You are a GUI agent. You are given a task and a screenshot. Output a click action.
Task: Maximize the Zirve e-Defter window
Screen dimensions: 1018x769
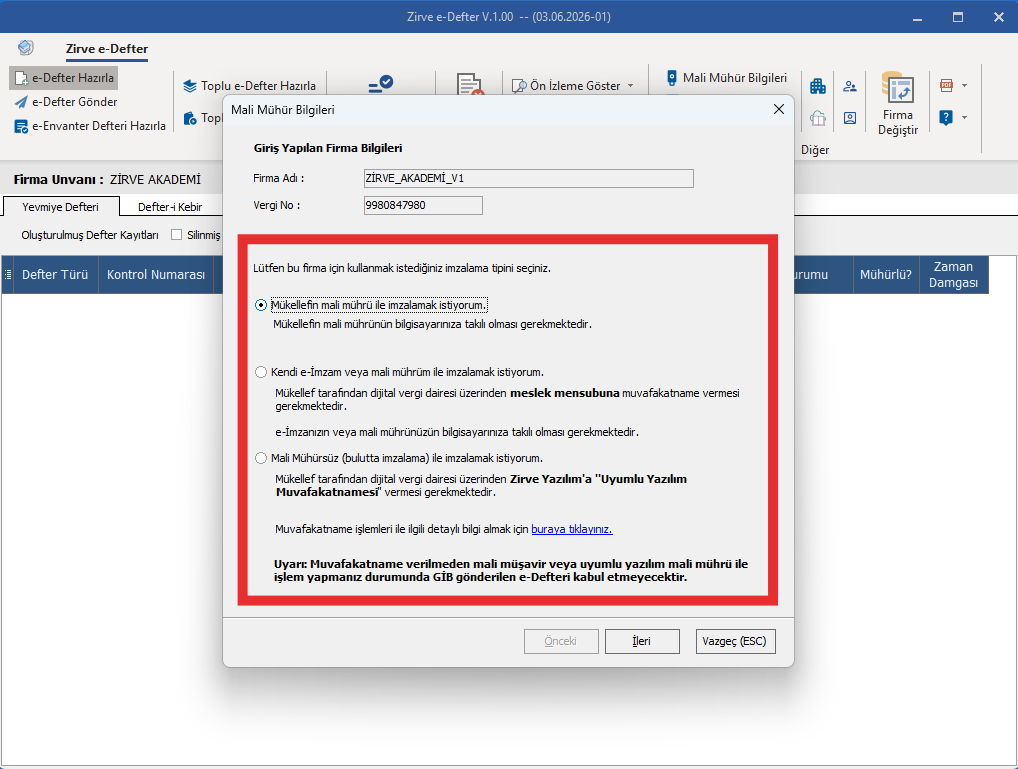click(x=958, y=18)
